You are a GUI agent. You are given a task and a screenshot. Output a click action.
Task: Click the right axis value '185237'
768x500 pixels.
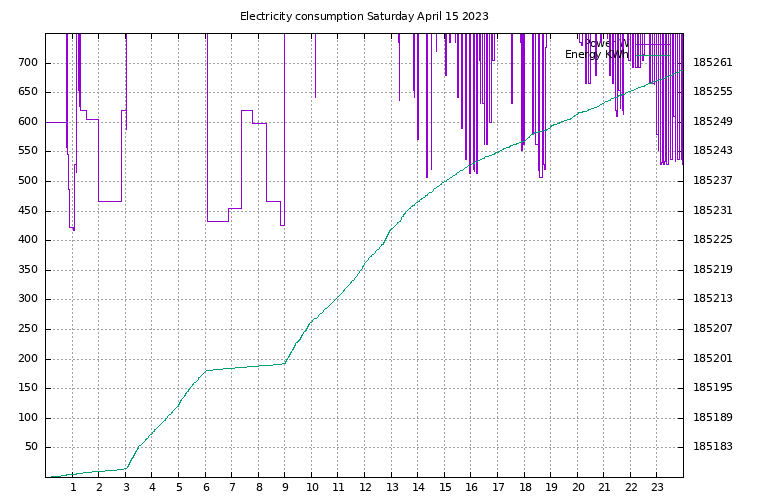point(713,180)
